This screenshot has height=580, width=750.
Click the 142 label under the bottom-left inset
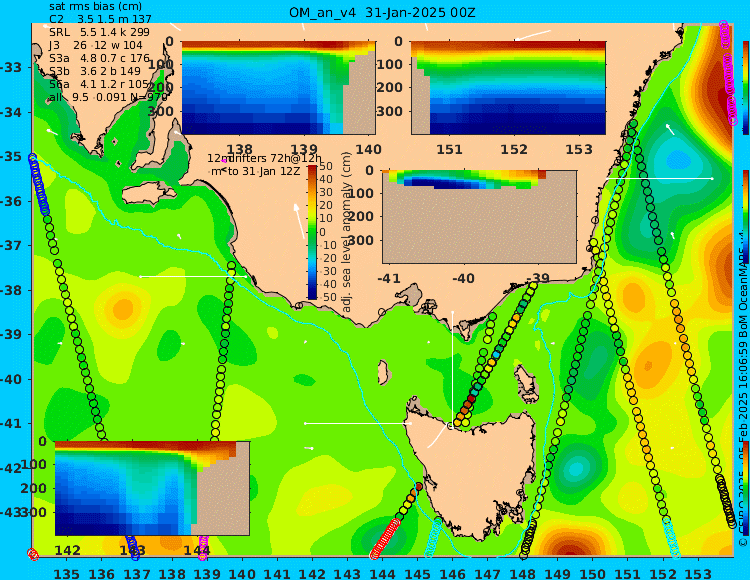click(68, 550)
